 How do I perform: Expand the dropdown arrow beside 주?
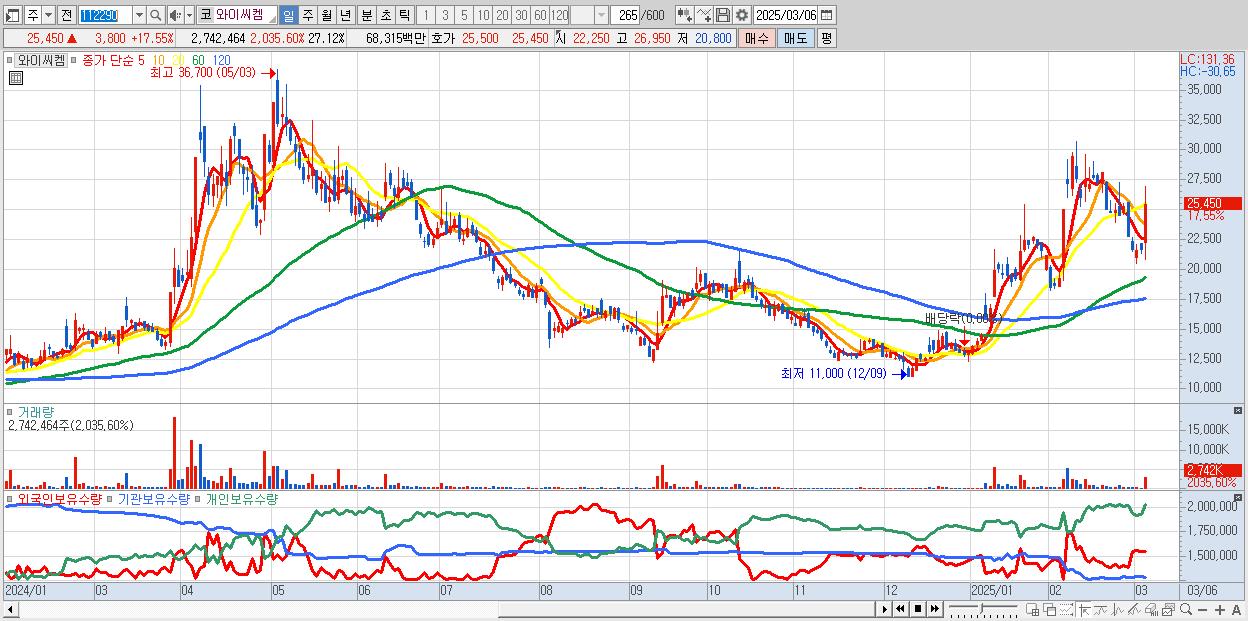[x=47, y=15]
